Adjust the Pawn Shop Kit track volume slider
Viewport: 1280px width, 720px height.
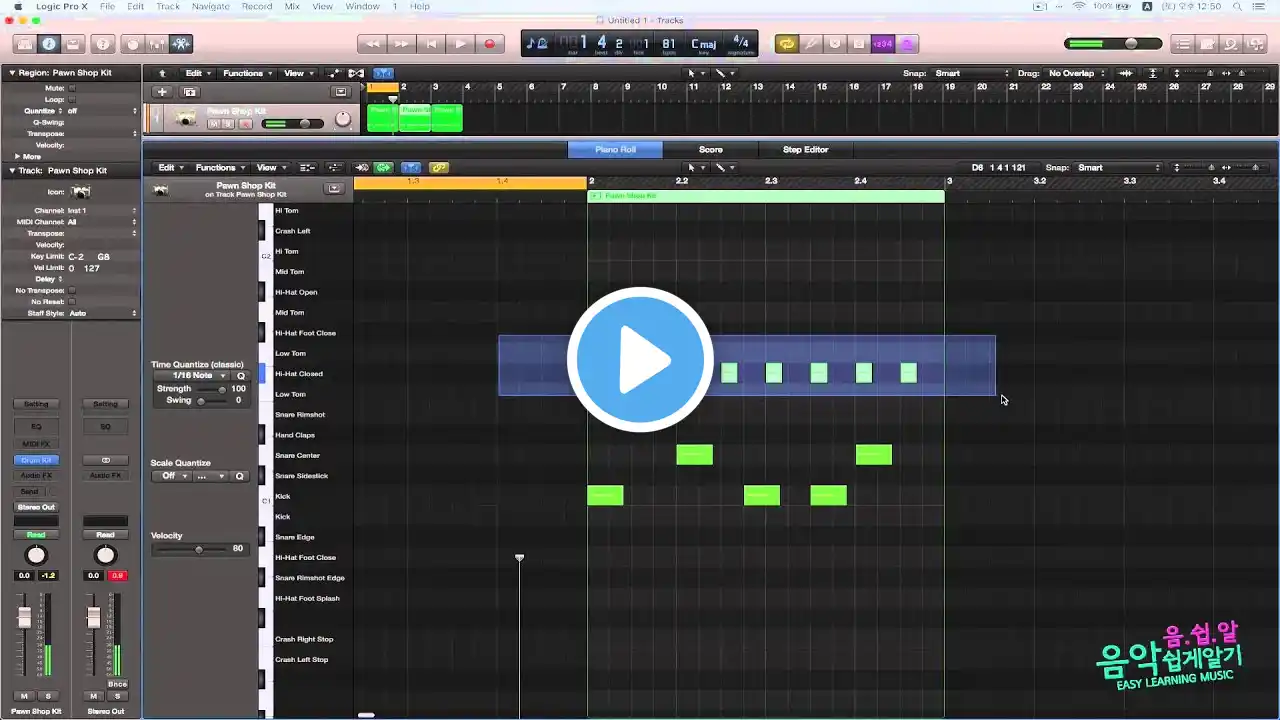(291, 124)
